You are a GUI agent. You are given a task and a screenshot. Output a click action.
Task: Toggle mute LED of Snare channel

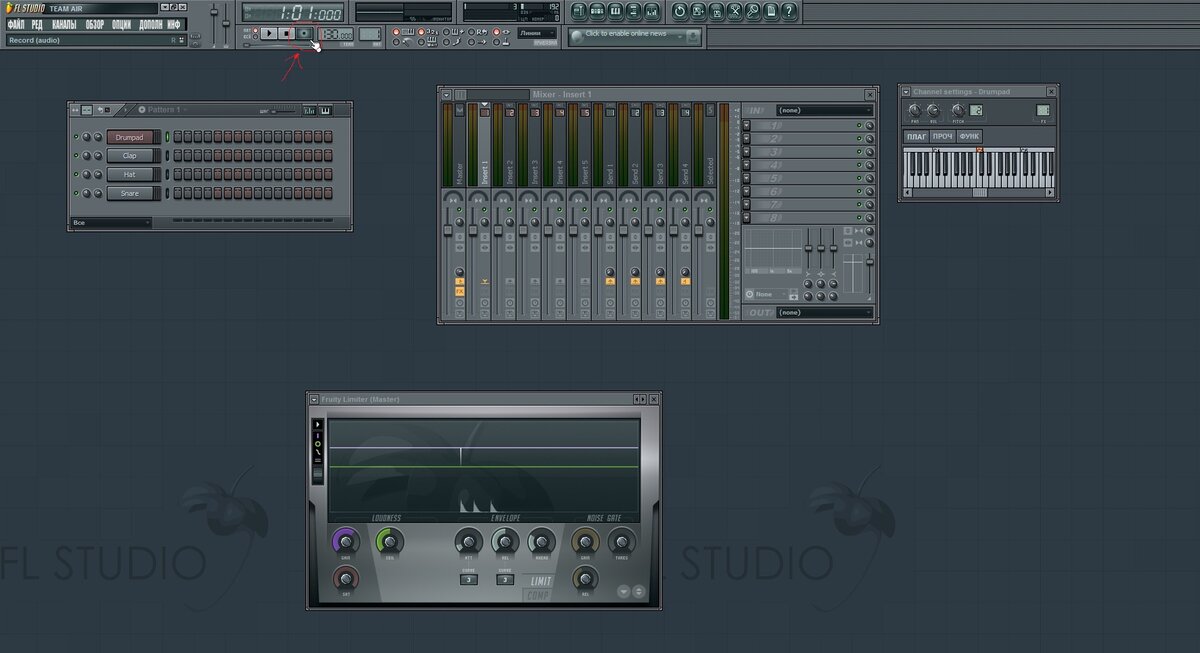tap(76, 193)
